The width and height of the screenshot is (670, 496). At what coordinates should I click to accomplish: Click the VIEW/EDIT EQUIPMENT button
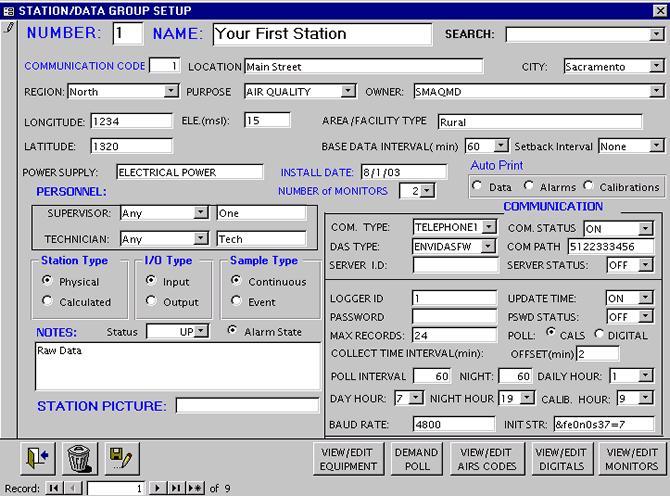(348, 459)
